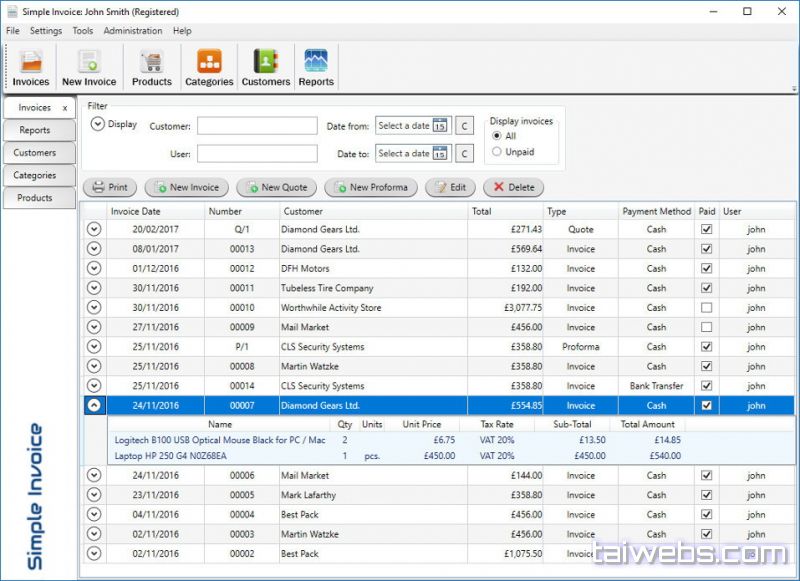Open the Administration menu
The height and width of the screenshot is (581, 800).
click(132, 31)
